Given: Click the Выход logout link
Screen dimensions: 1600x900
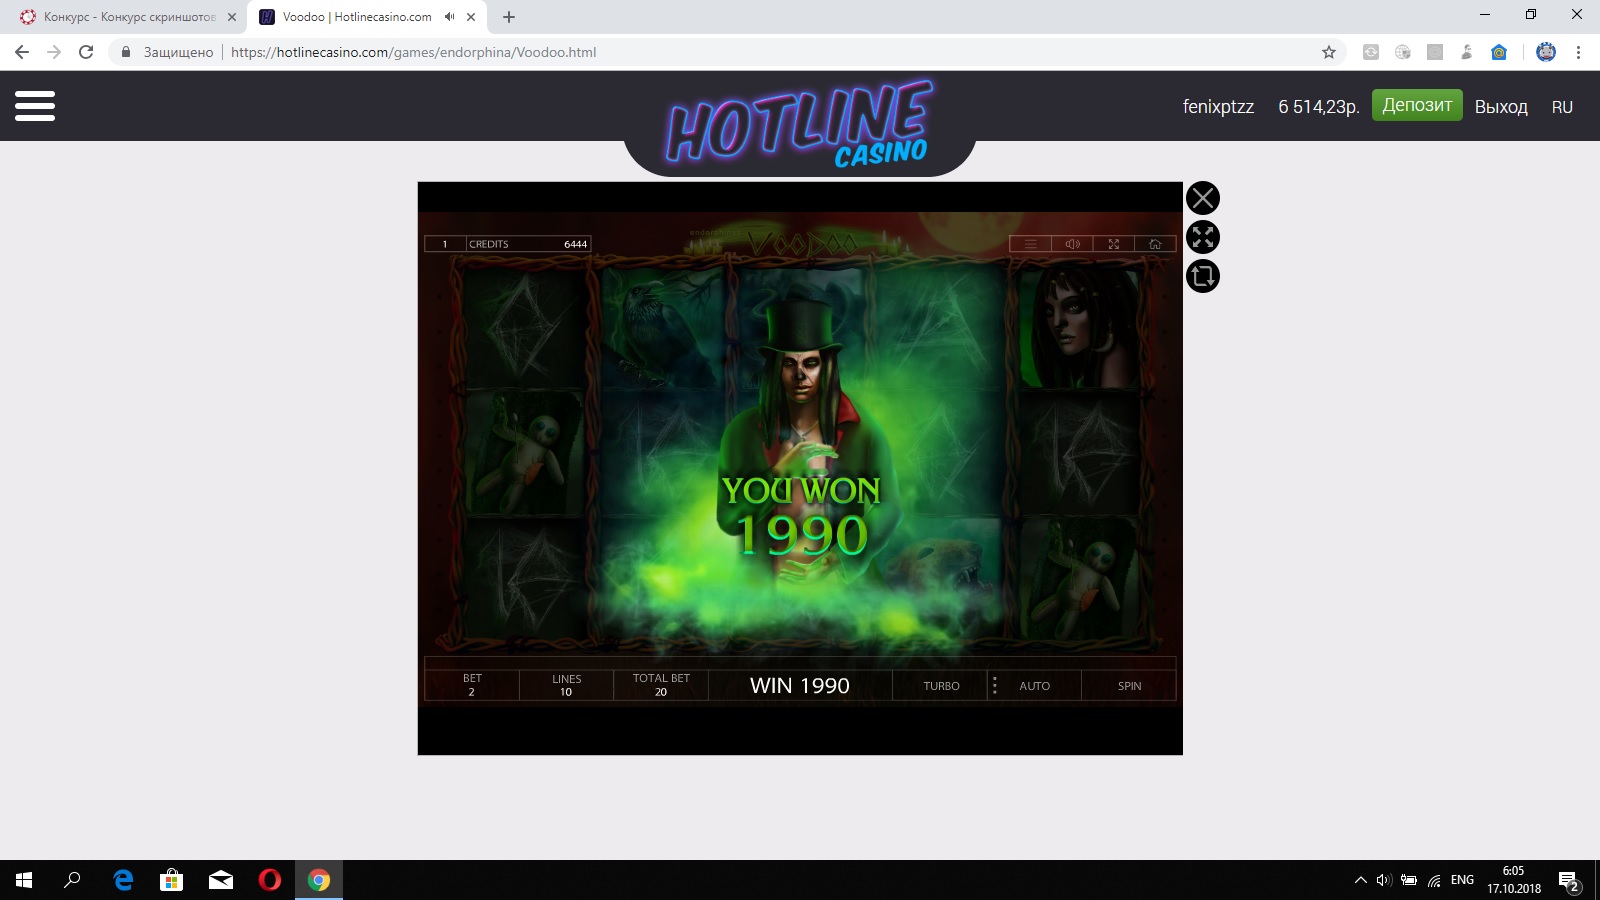Looking at the screenshot, I should tap(1501, 107).
